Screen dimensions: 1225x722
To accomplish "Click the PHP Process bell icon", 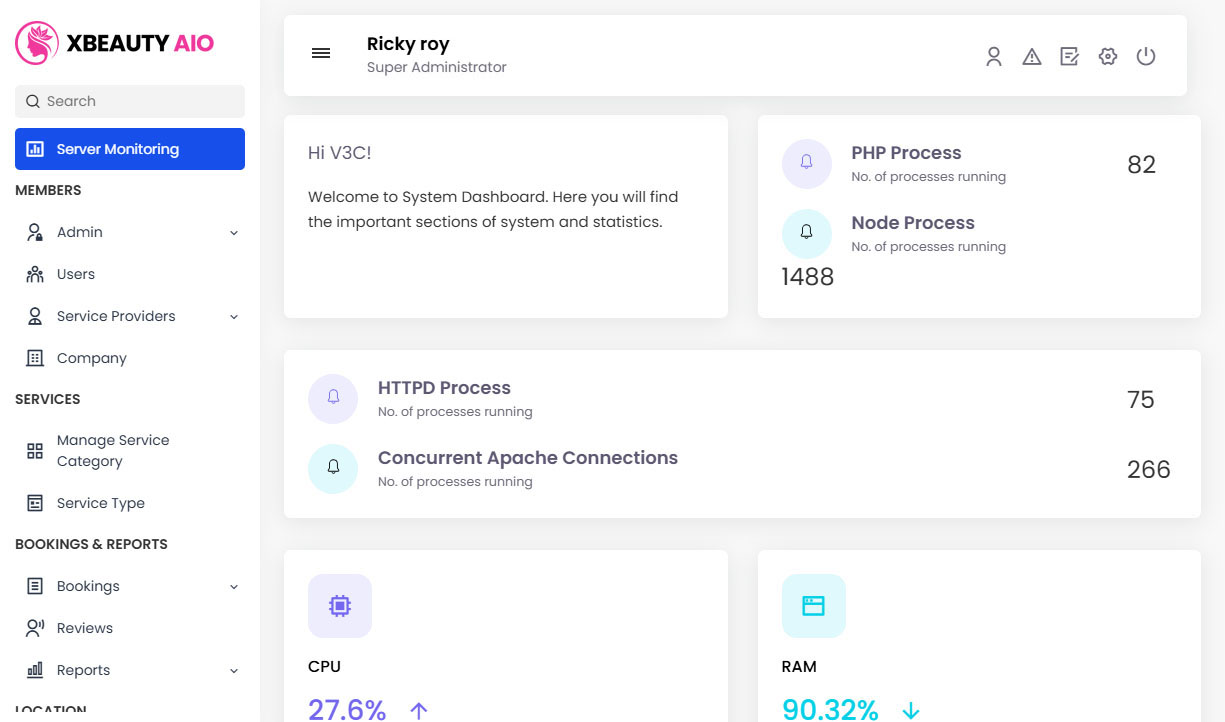I will point(806,163).
